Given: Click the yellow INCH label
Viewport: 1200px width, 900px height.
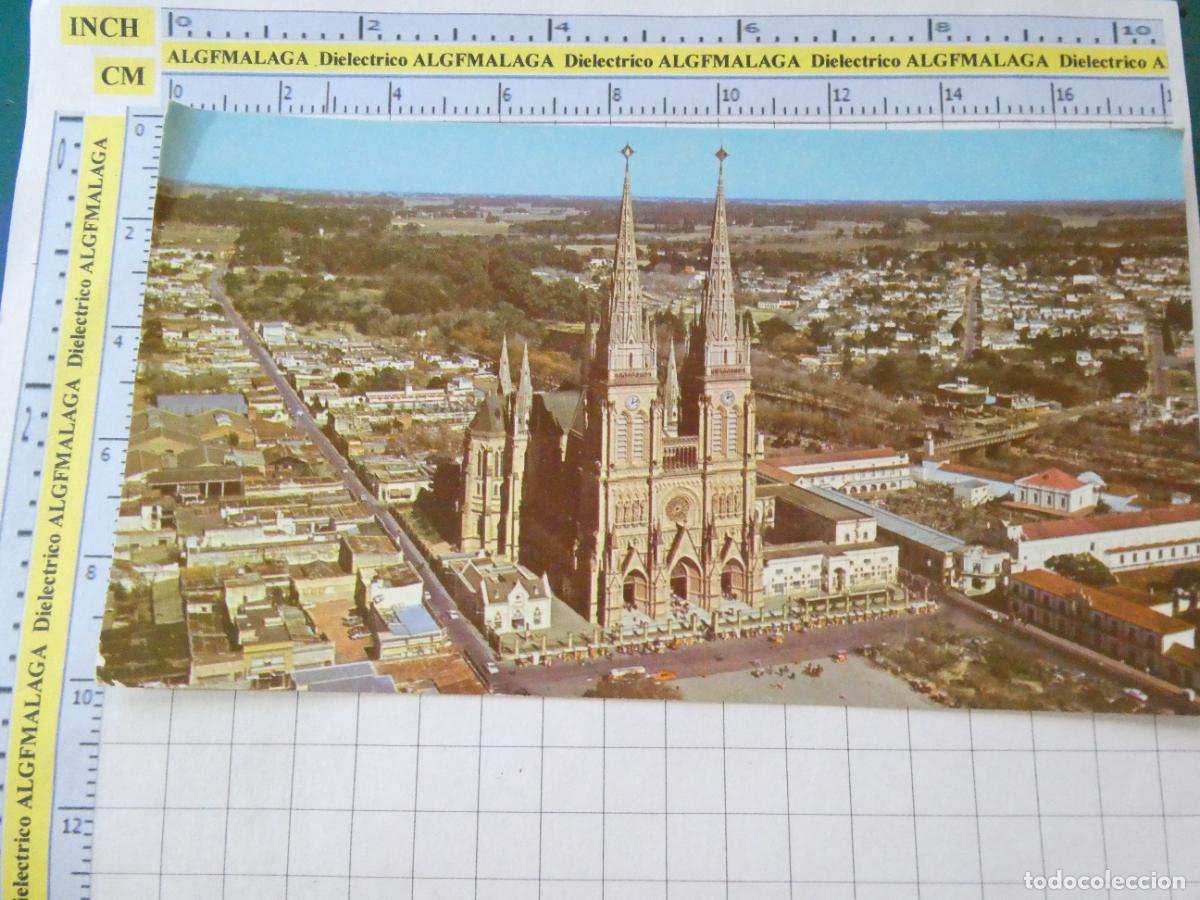Looking at the screenshot, I should [108, 26].
